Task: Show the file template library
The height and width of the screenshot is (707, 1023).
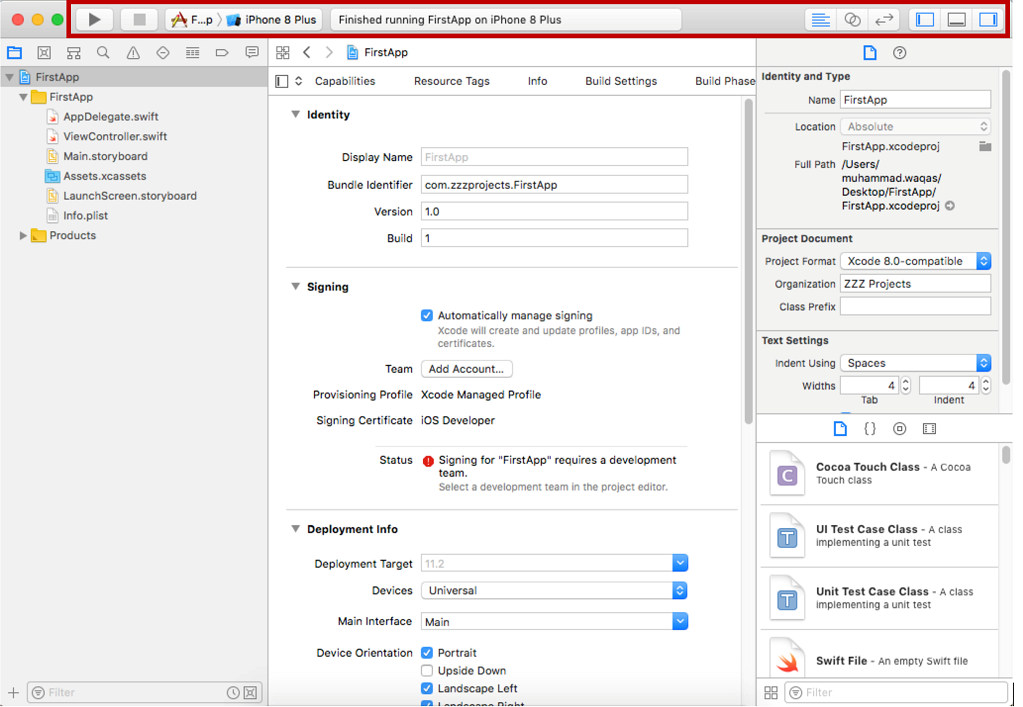Action: (840, 429)
